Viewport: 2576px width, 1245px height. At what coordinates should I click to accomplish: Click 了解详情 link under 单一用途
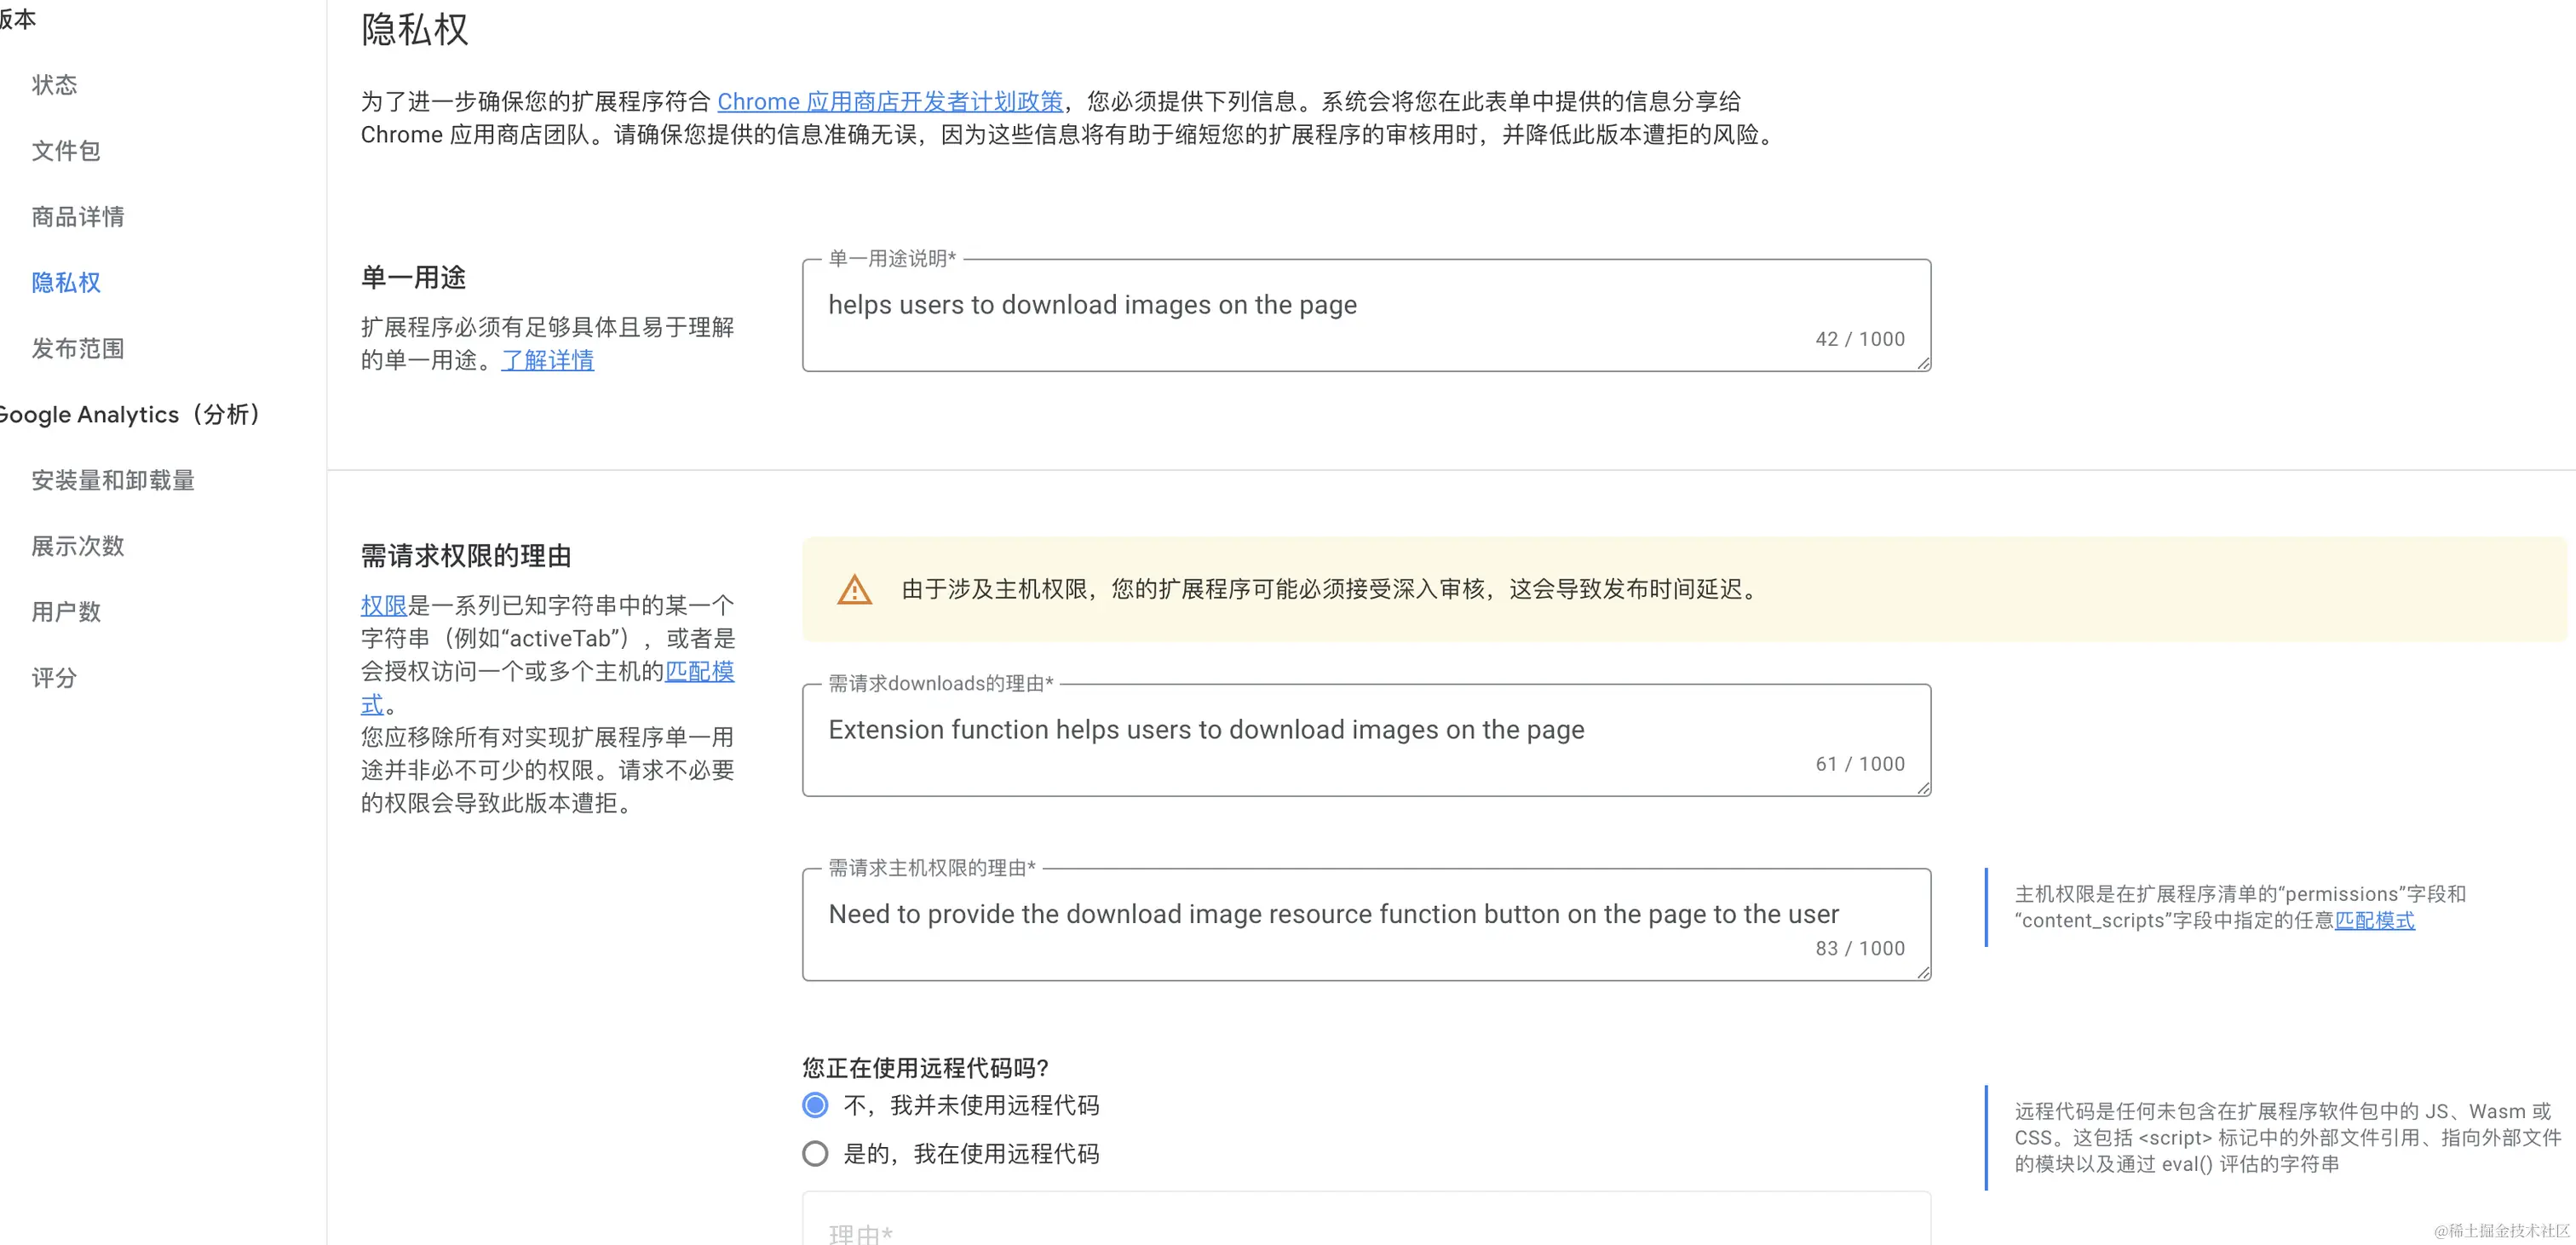click(x=547, y=360)
